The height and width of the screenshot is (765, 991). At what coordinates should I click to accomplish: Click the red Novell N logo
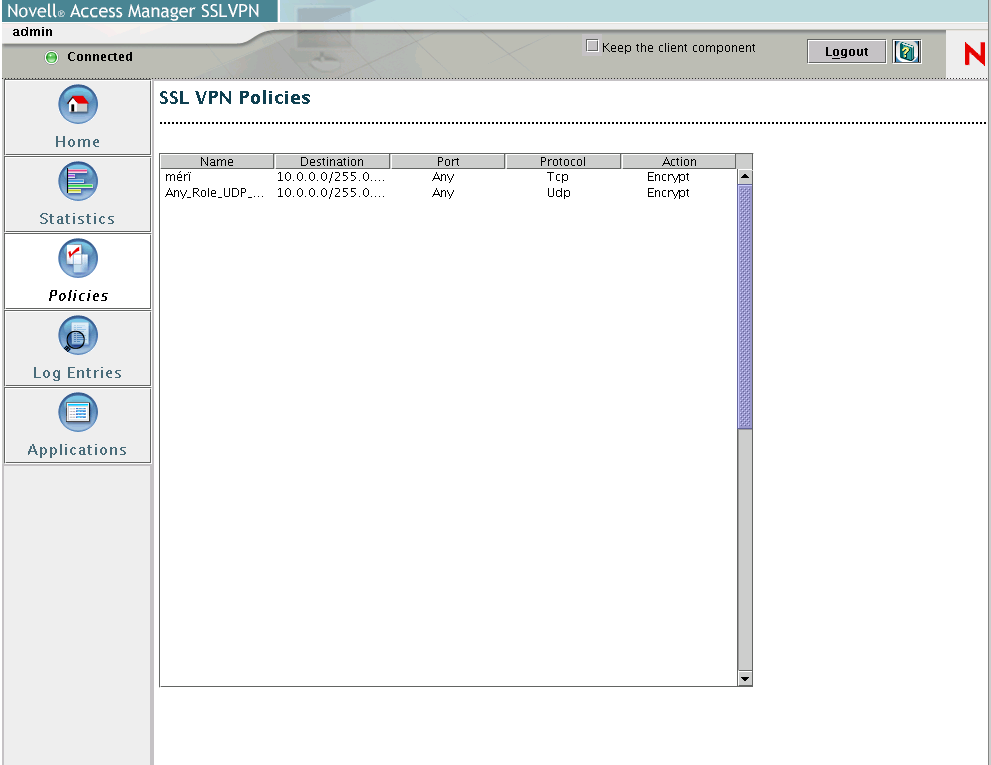975,54
